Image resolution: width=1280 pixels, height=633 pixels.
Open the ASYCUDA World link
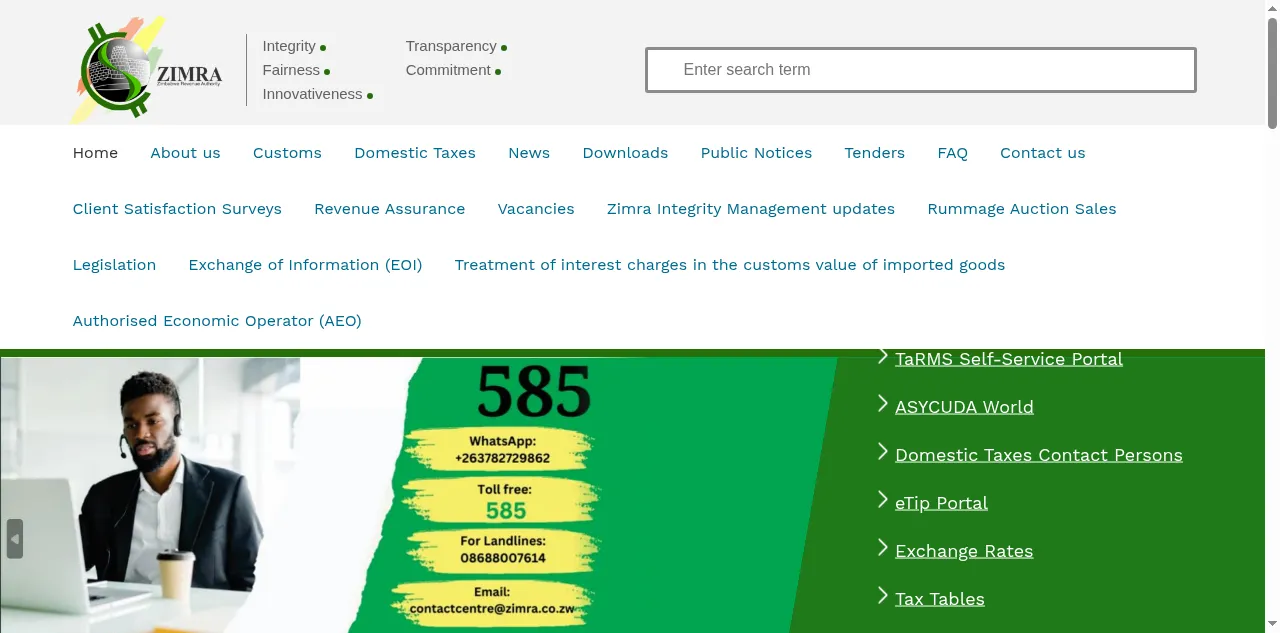click(x=964, y=407)
